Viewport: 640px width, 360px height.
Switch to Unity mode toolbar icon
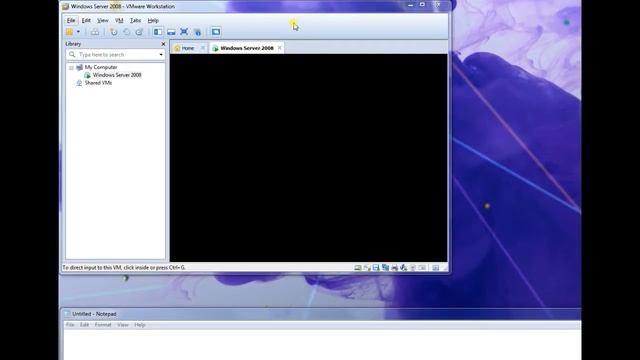[198, 32]
